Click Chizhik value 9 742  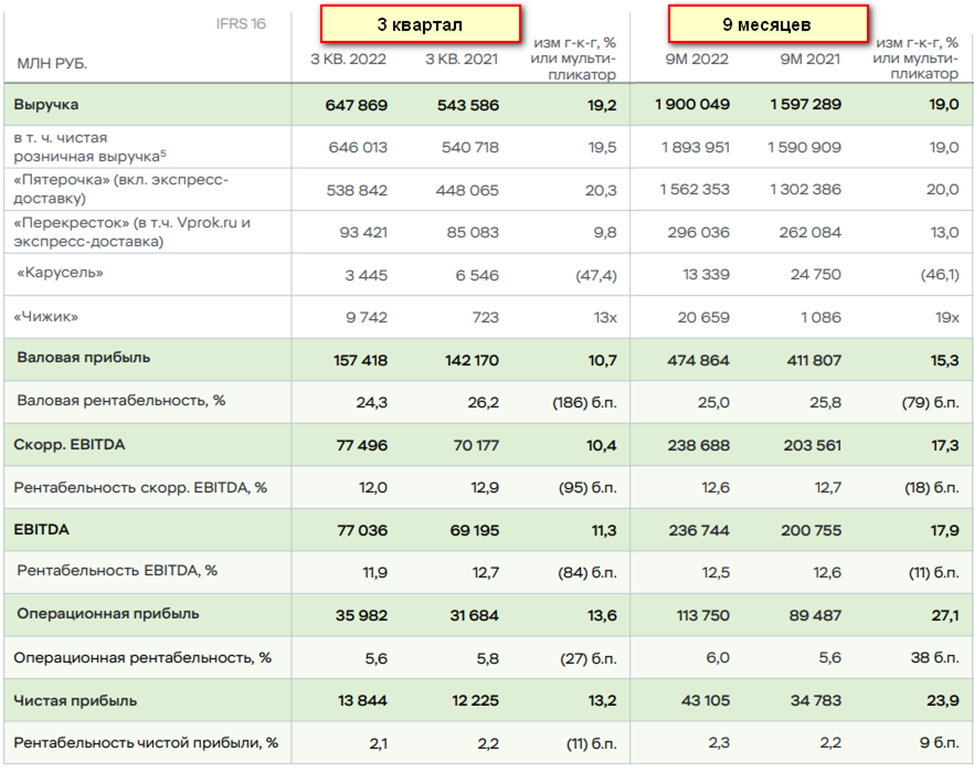pos(366,318)
